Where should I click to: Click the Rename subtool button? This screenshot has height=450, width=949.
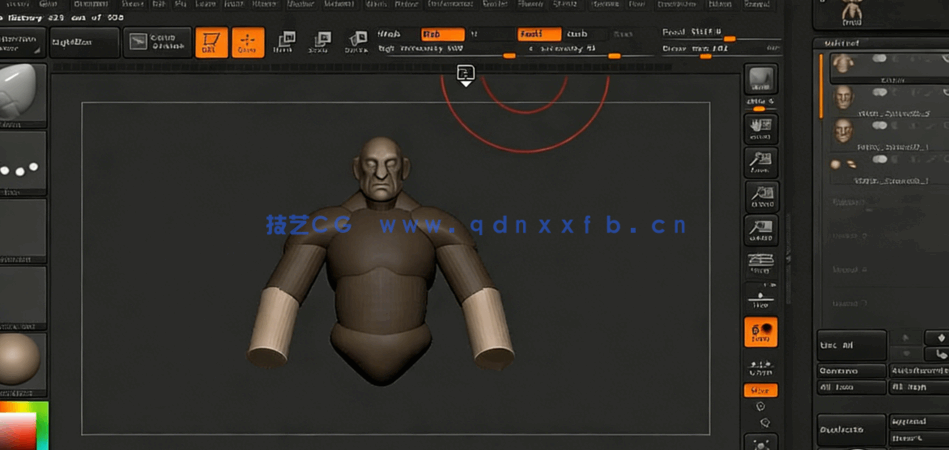(852, 371)
